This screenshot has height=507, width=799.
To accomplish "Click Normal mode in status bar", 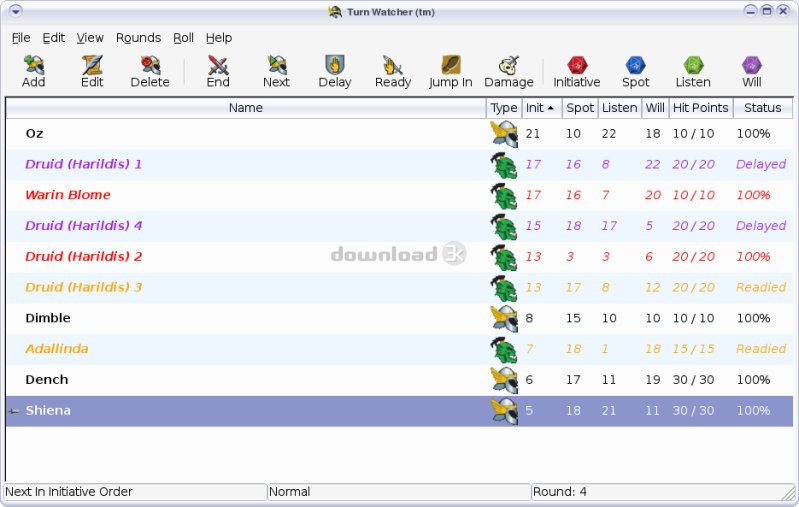I will tap(289, 492).
